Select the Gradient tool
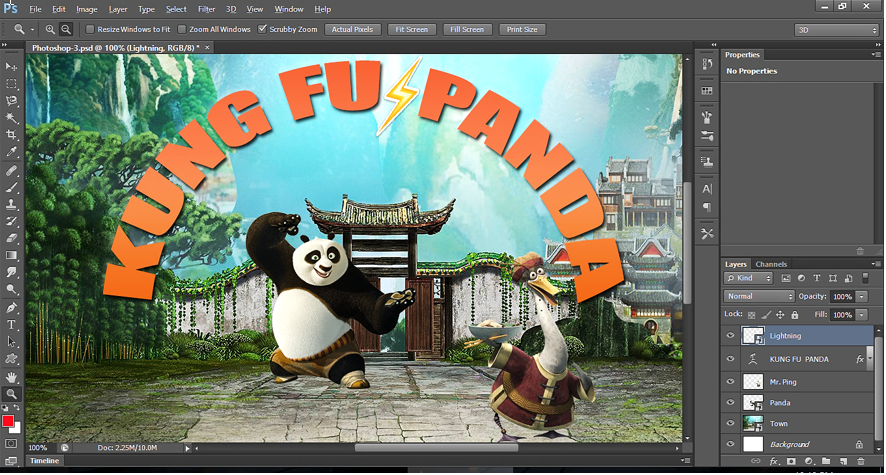 [x=11, y=255]
